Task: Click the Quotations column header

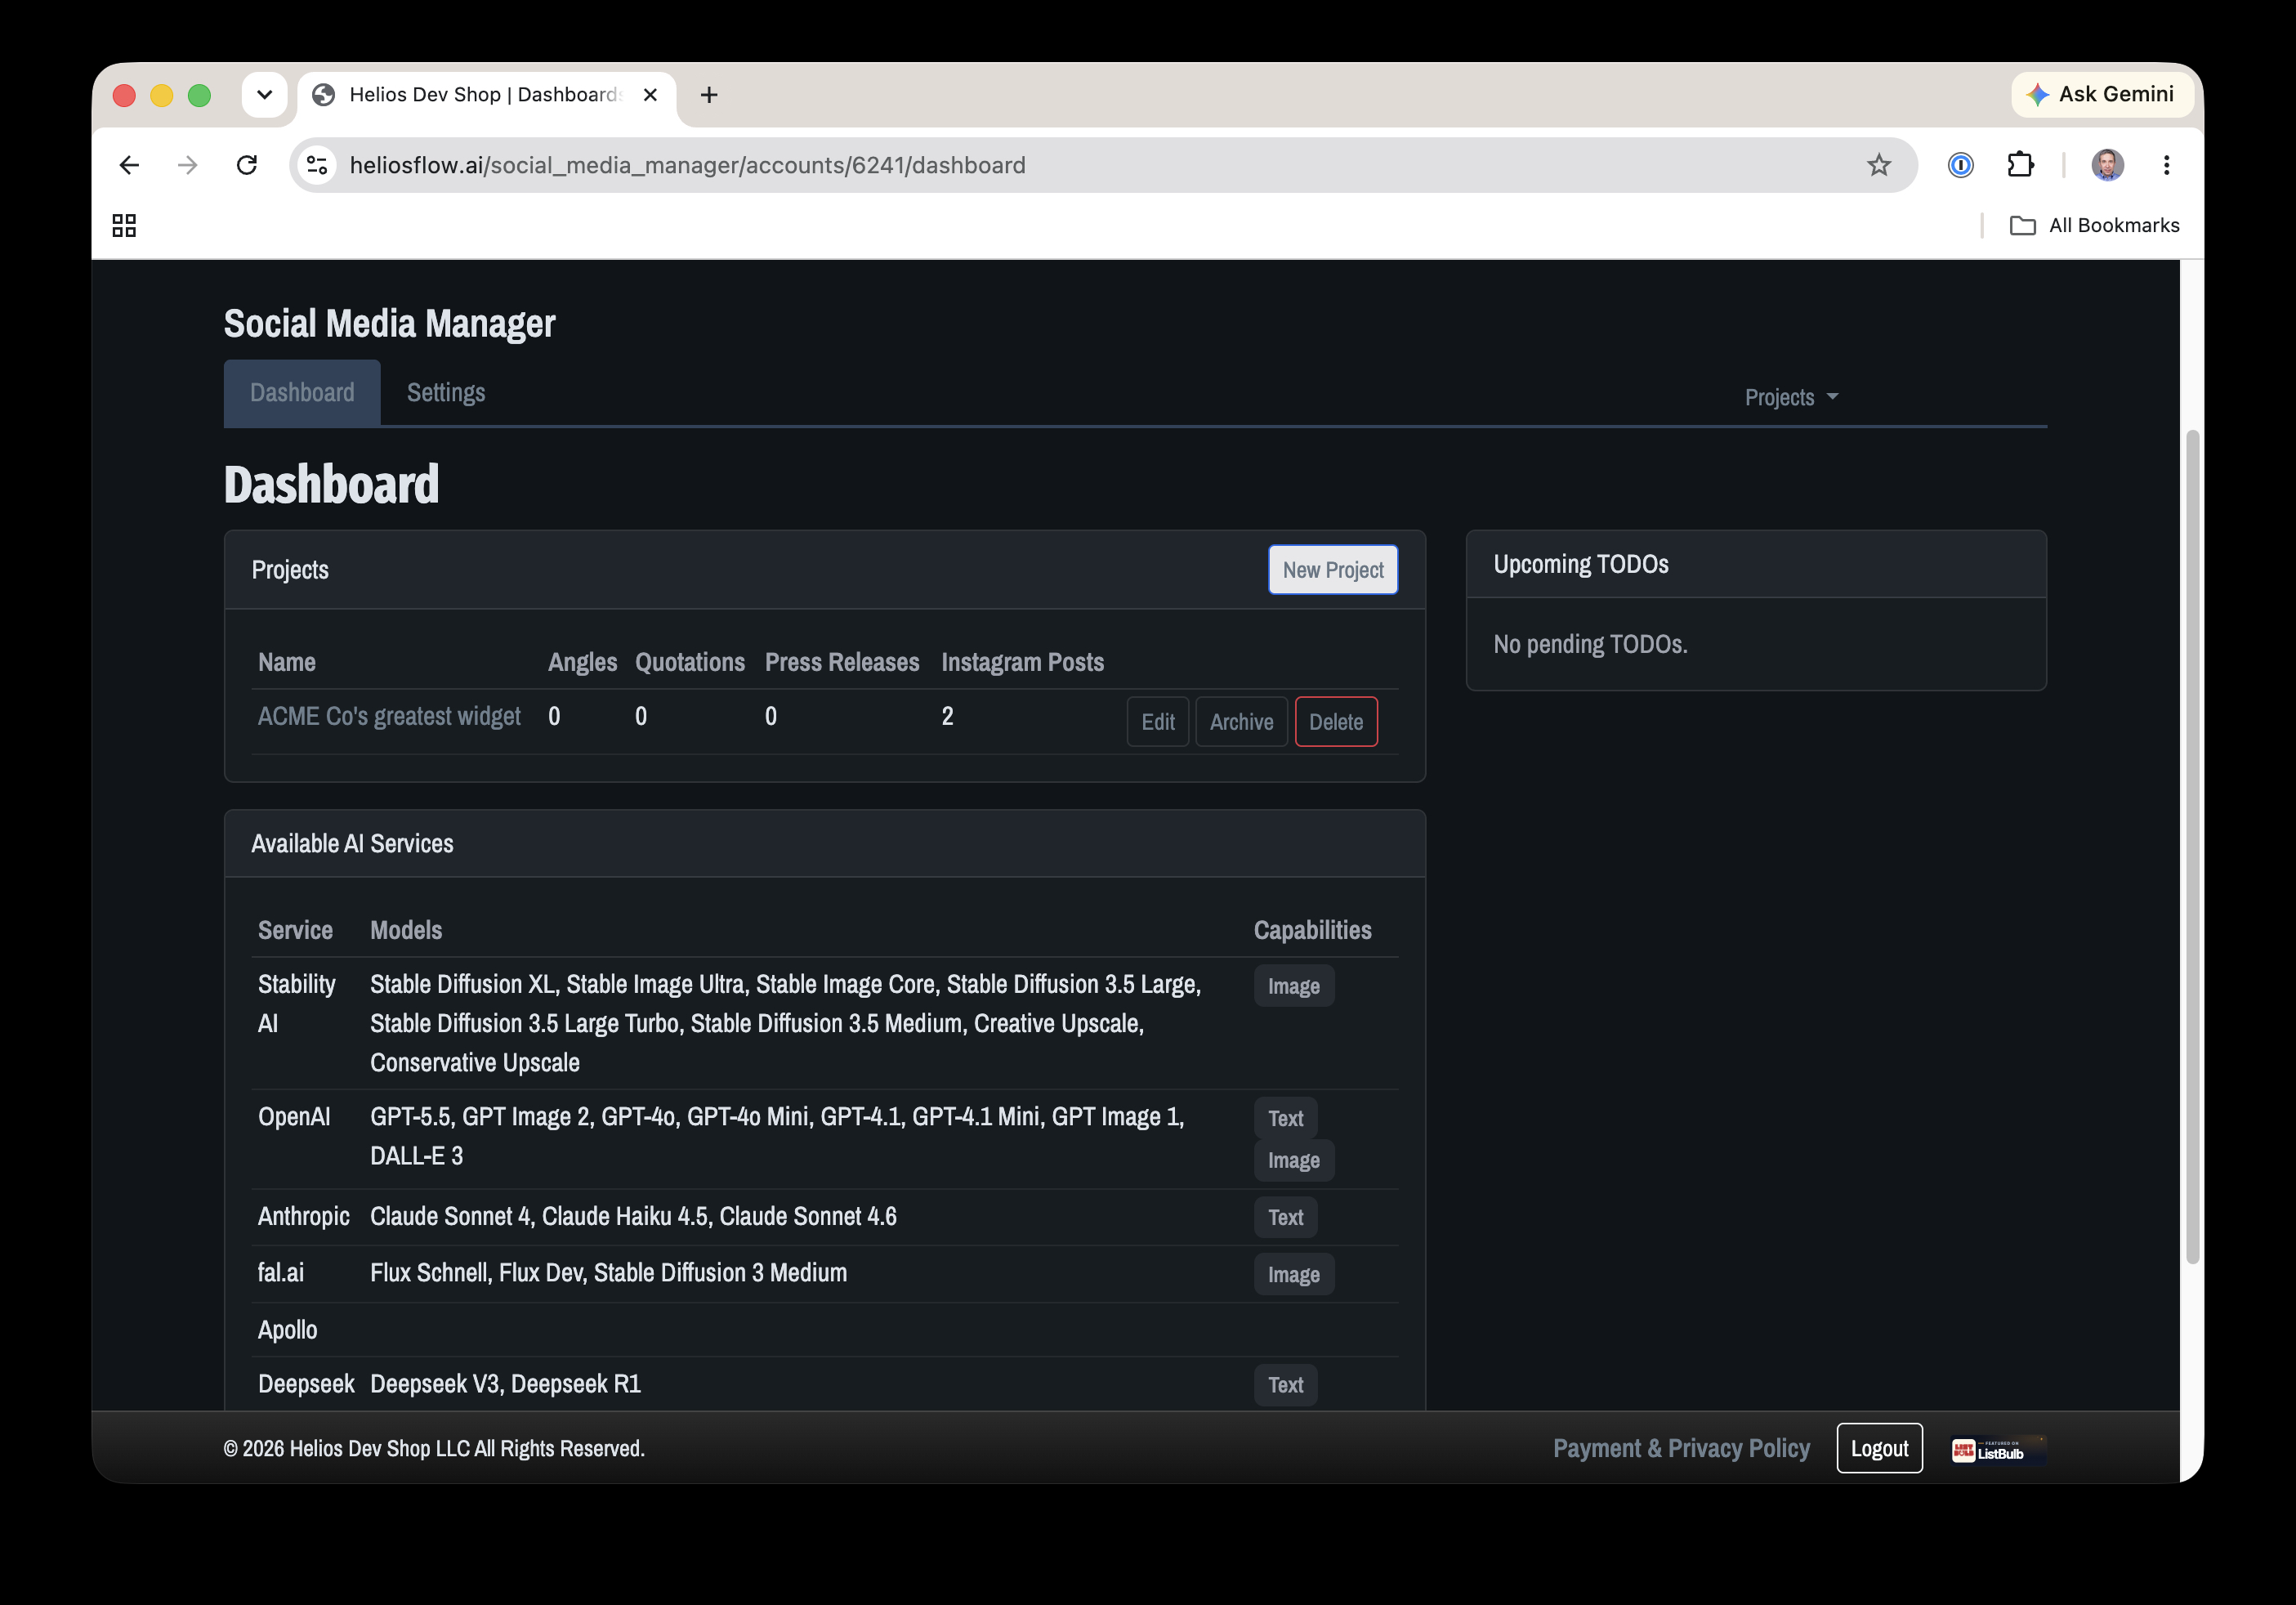Action: [690, 662]
